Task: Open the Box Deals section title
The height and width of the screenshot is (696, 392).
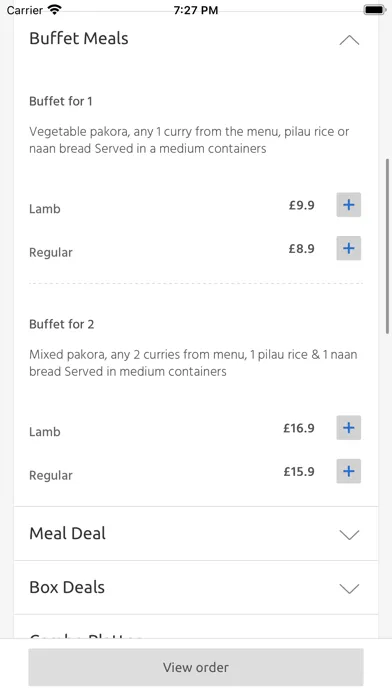Action: pyautogui.click(x=67, y=587)
